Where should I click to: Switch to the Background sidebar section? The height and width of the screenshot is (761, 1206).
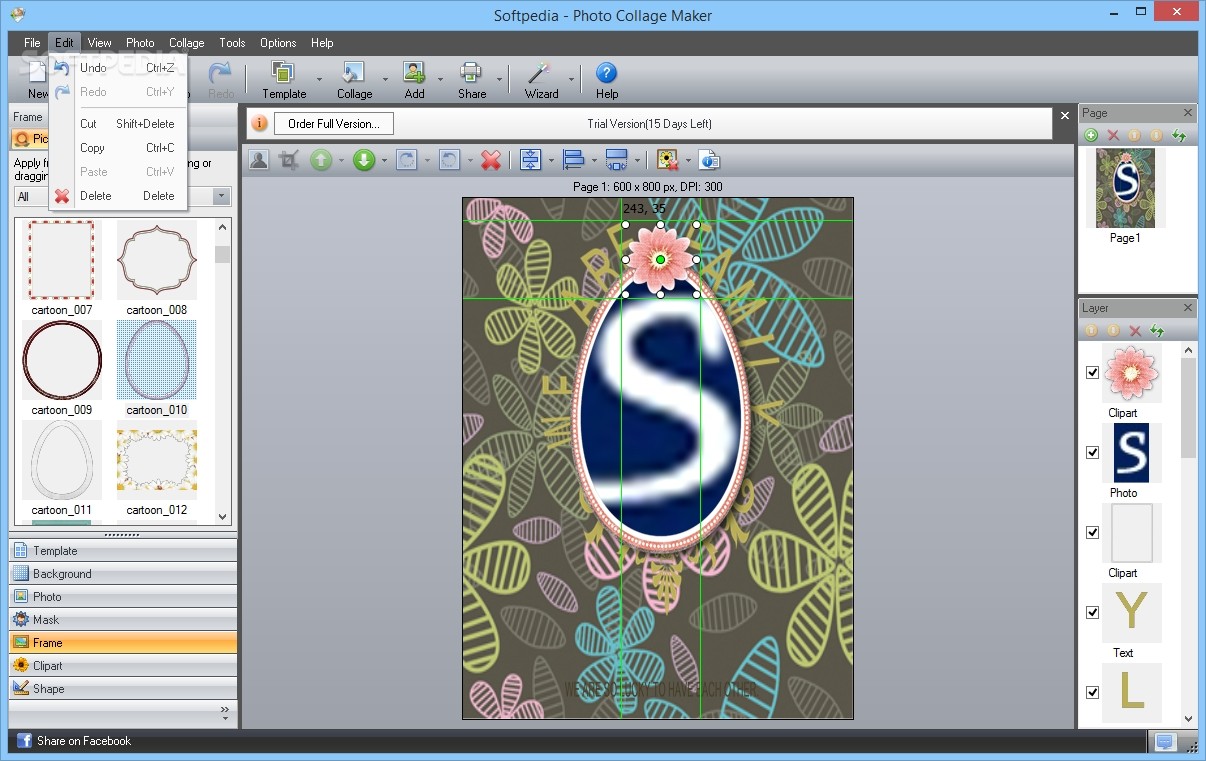(123, 574)
